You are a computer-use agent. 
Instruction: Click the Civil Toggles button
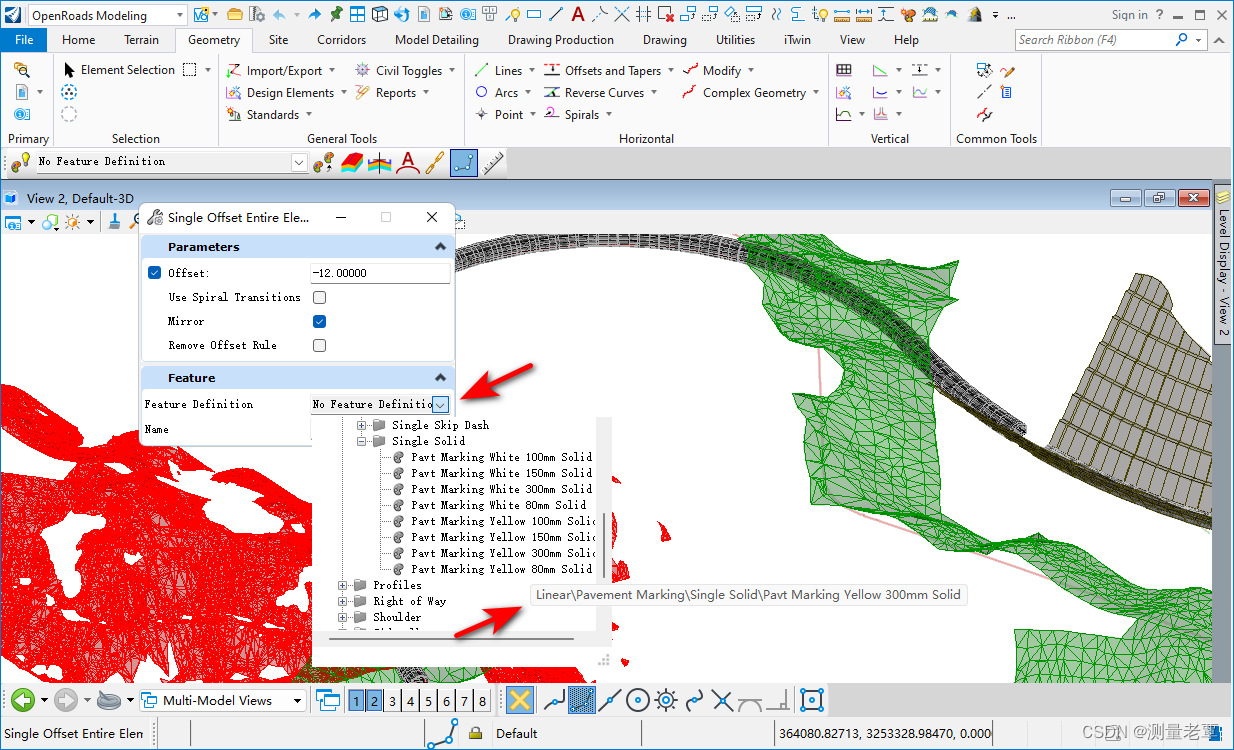[405, 70]
